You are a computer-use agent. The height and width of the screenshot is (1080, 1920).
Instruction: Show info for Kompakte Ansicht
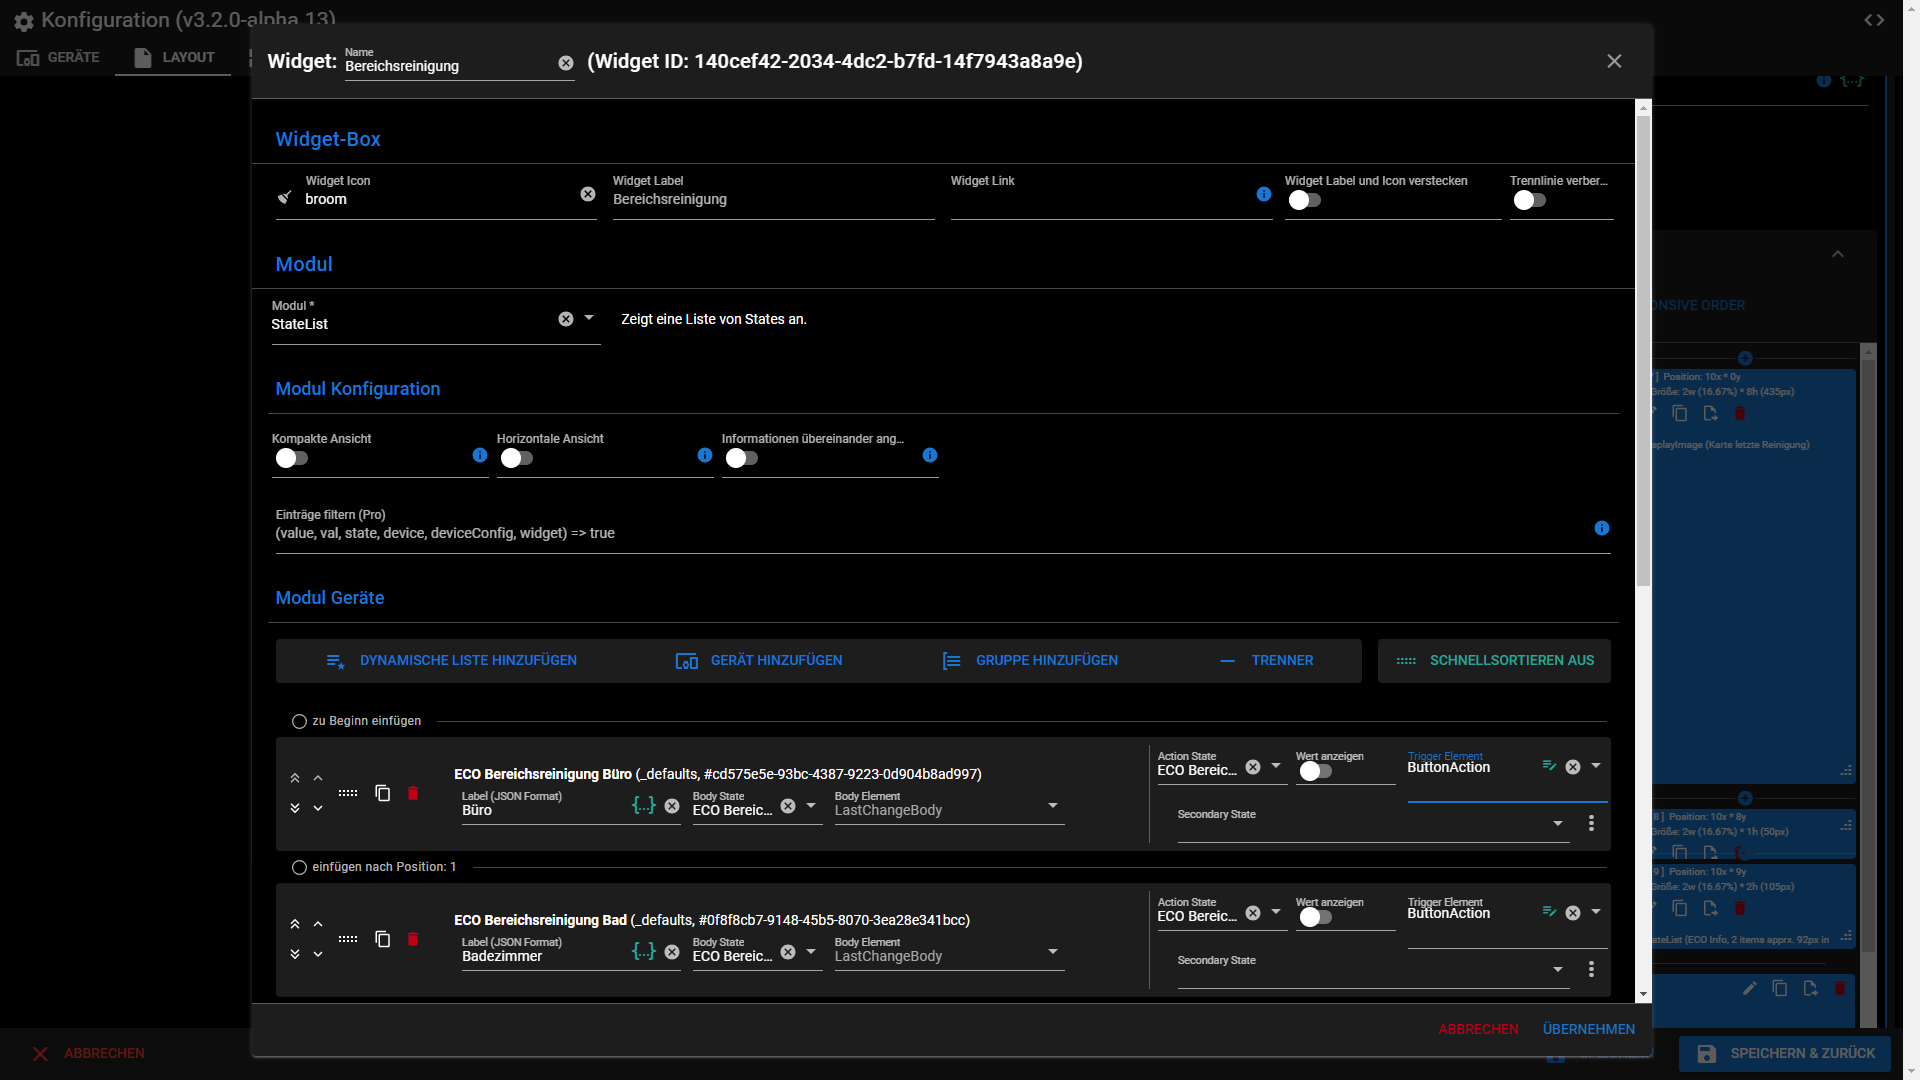click(480, 455)
